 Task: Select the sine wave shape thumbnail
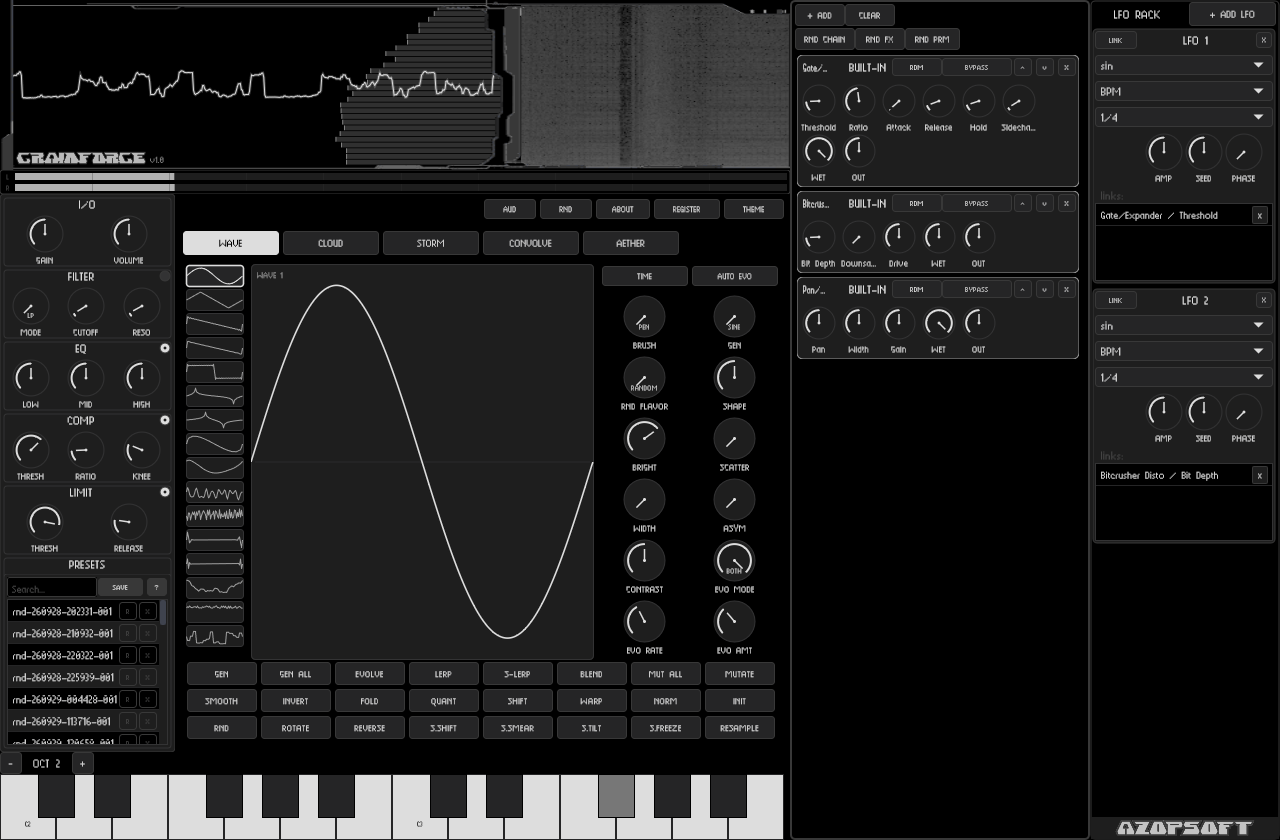215,276
